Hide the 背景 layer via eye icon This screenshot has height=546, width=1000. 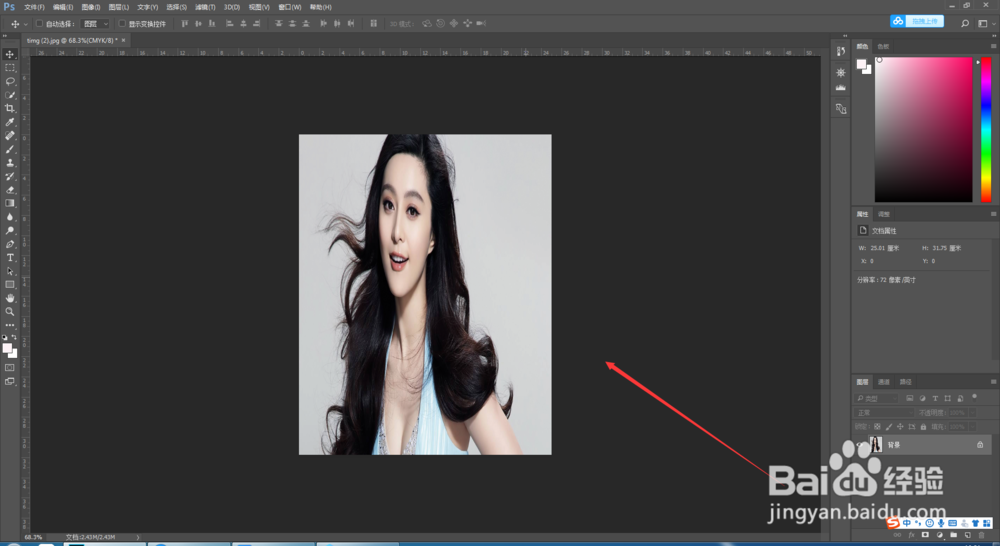860,445
